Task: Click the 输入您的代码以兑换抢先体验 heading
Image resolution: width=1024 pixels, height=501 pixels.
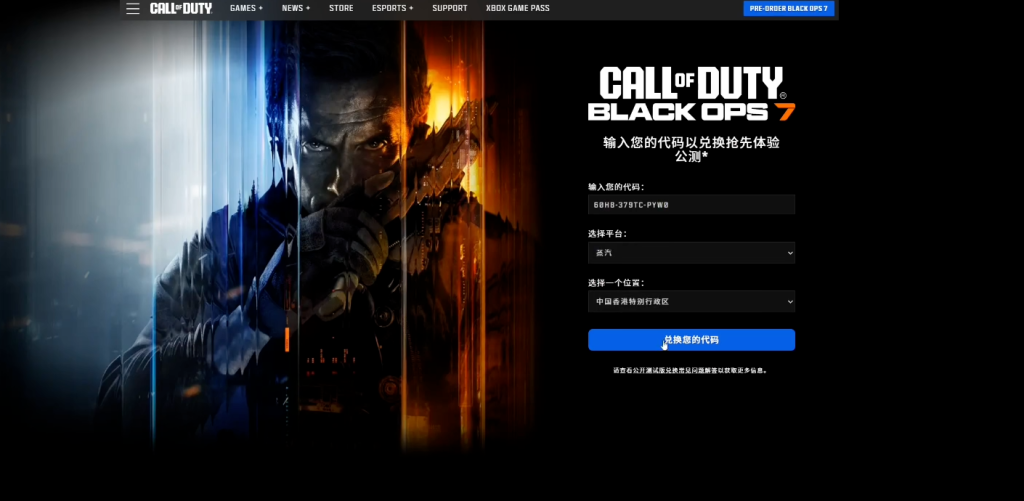Action: tap(691, 143)
